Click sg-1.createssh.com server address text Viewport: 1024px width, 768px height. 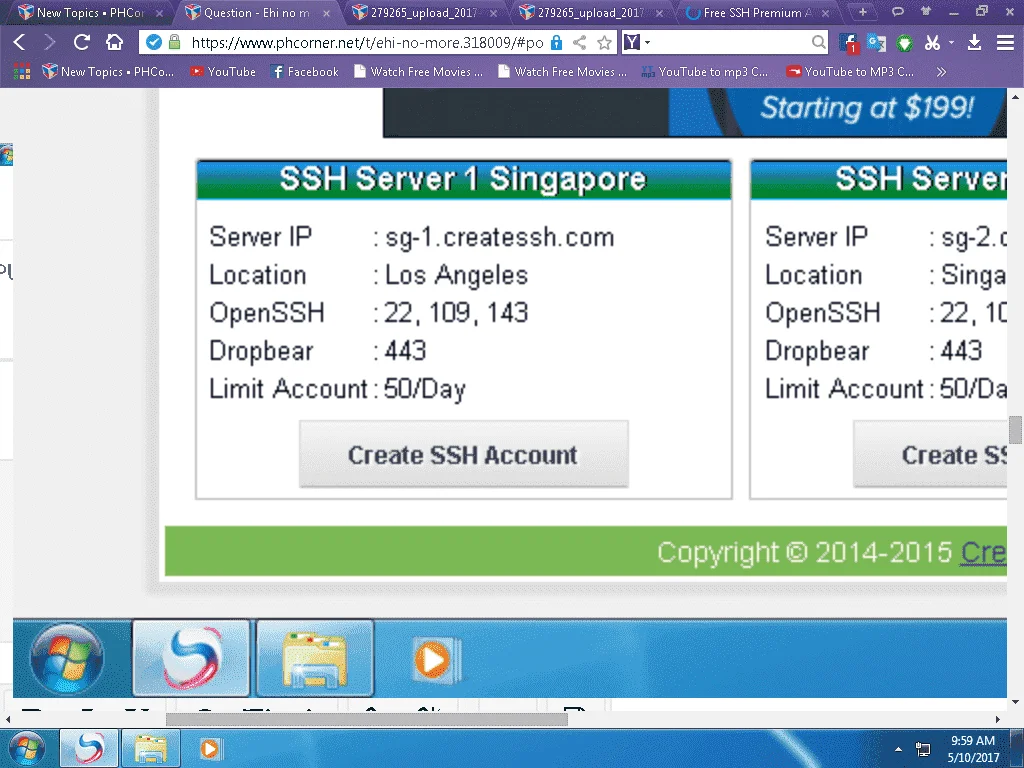[x=500, y=238]
